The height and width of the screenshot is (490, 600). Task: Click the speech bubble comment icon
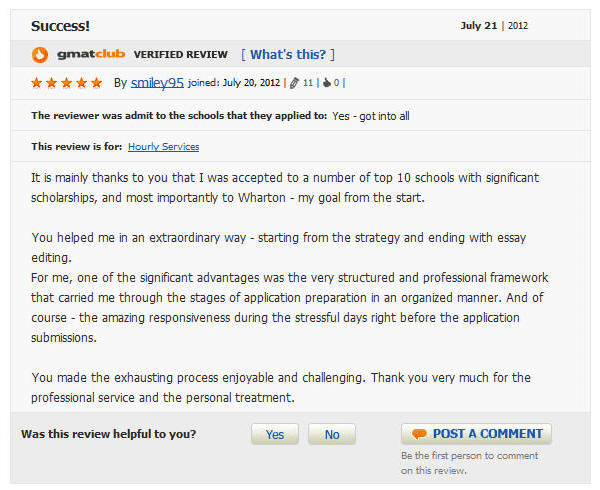click(x=419, y=434)
